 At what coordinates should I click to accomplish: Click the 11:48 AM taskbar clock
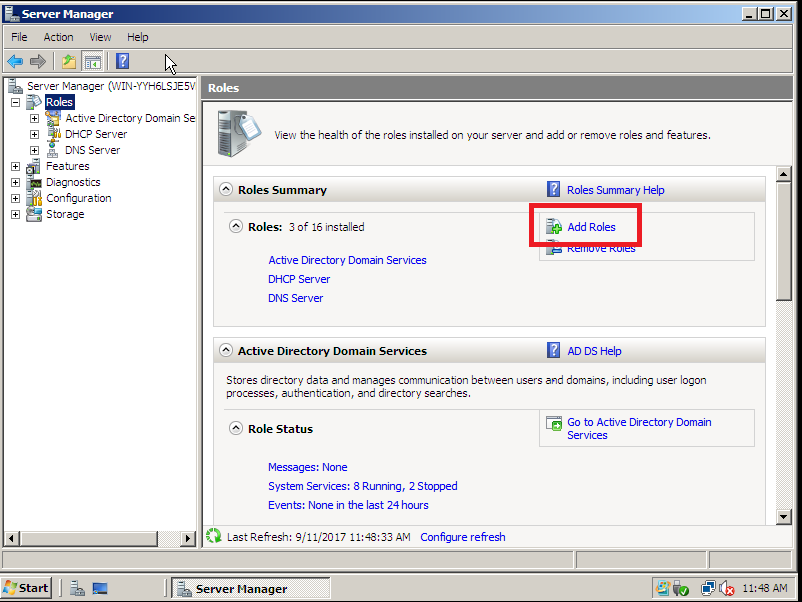[x=765, y=588]
